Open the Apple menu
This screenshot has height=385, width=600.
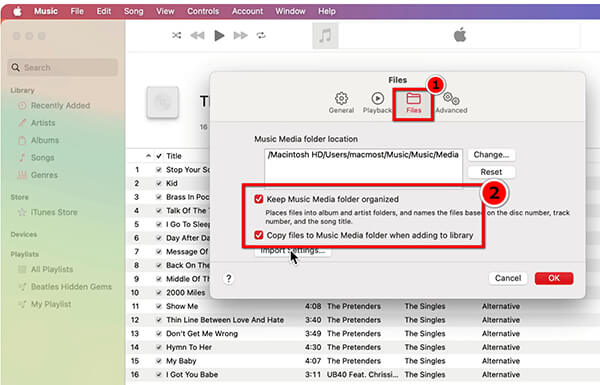(18, 11)
